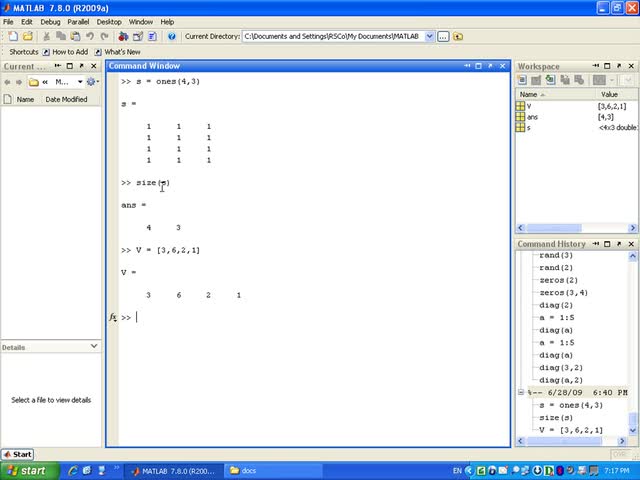Image resolution: width=640 pixels, height=480 pixels.
Task: Open Simulink from the toolbar icon
Action: [123, 36]
